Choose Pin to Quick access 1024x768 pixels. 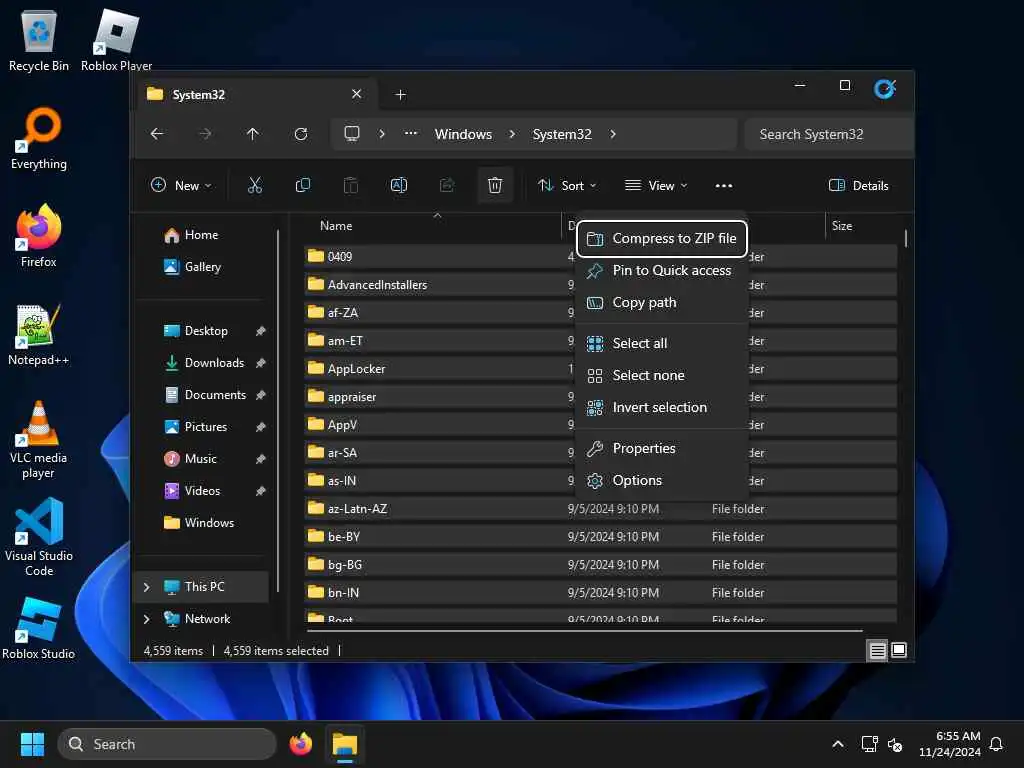click(662, 270)
